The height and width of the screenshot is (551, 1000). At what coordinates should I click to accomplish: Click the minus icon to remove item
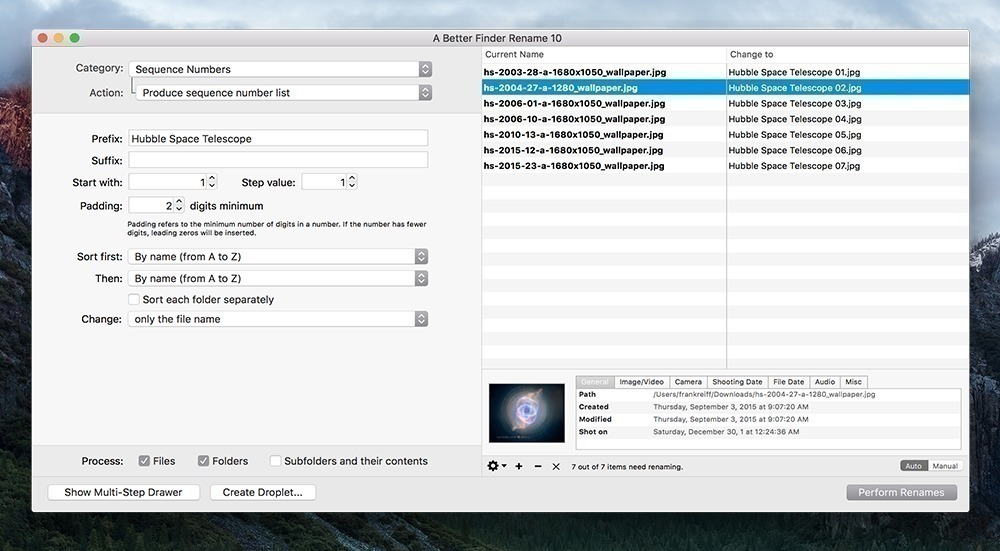538,466
